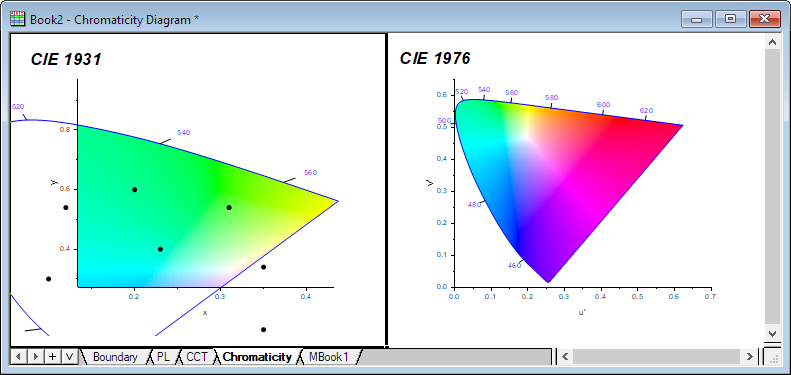
Task: Close the Book2 window
Action: [x=765, y=19]
